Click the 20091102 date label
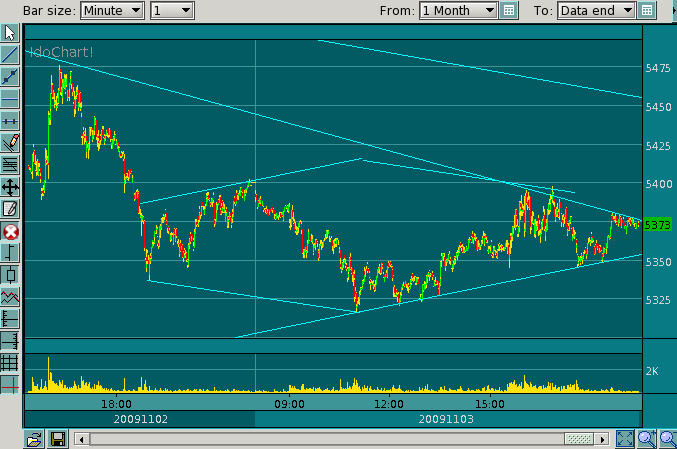This screenshot has height=449, width=677. coord(141,419)
